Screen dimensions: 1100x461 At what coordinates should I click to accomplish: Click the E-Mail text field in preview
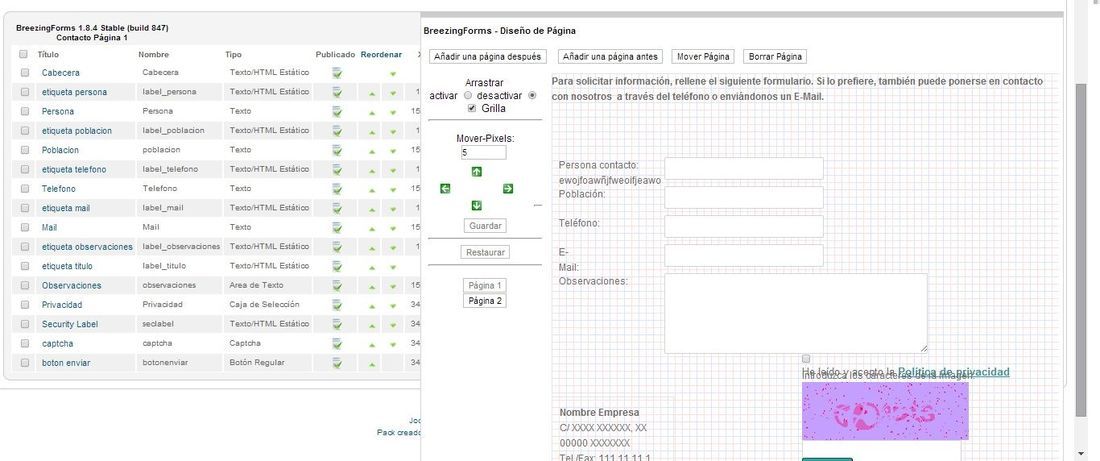744,255
